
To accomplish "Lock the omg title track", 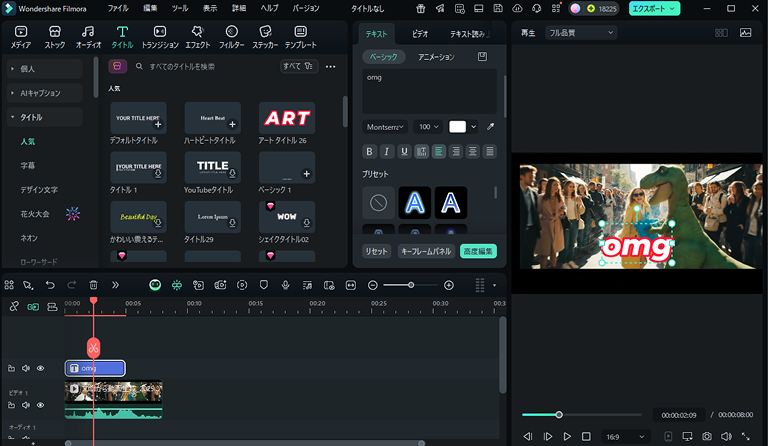I will [x=11, y=368].
